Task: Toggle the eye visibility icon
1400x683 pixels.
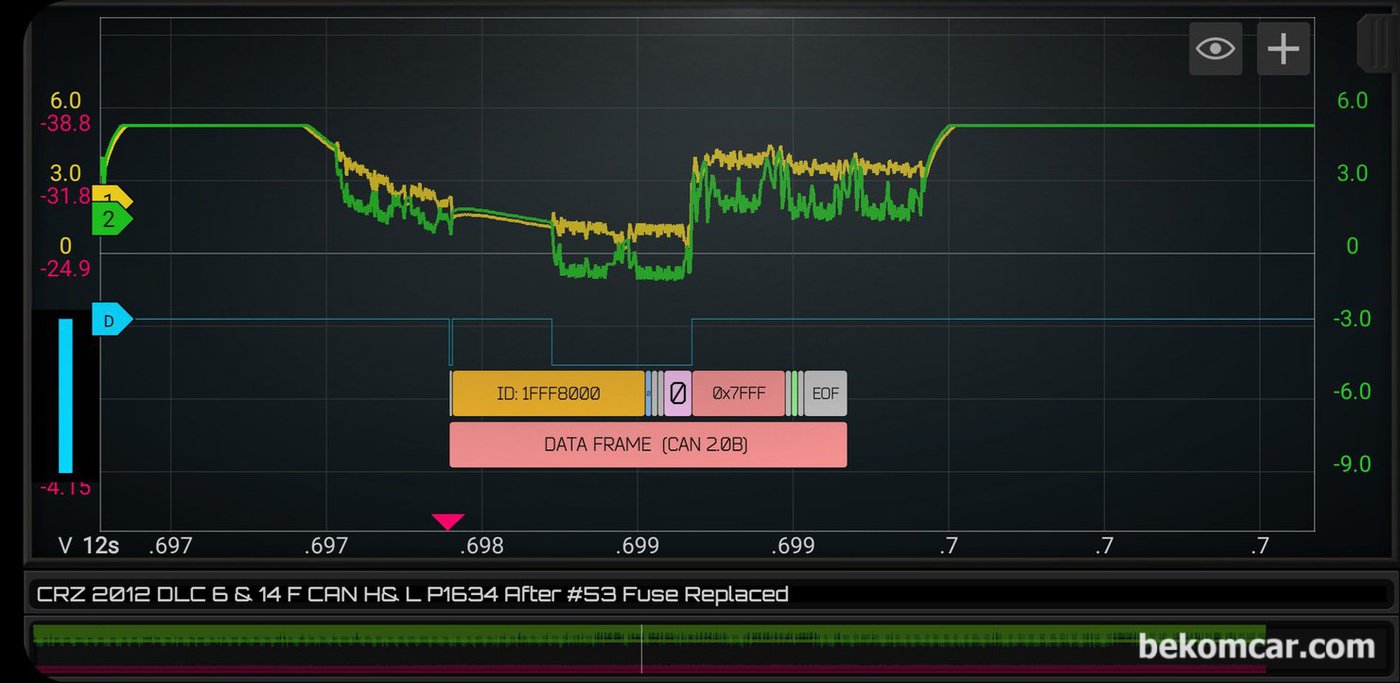Action: pyautogui.click(x=1215, y=49)
